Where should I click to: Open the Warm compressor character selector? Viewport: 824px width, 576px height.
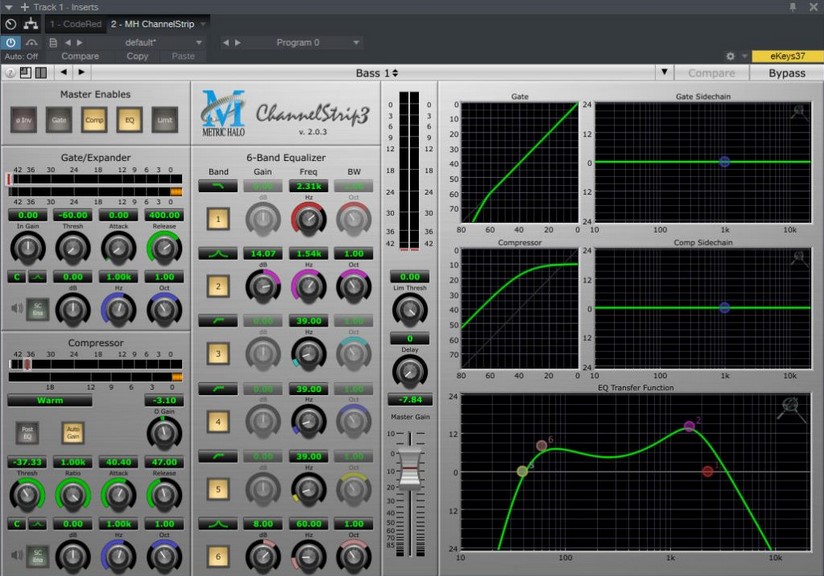point(50,400)
